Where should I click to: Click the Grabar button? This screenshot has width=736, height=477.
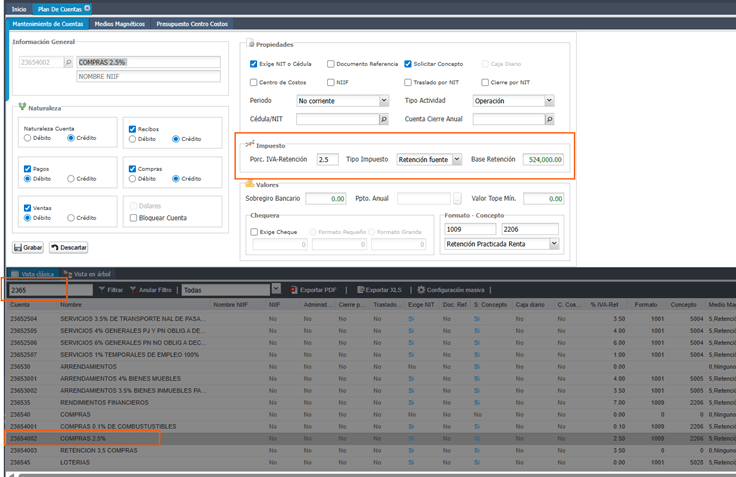(x=28, y=247)
